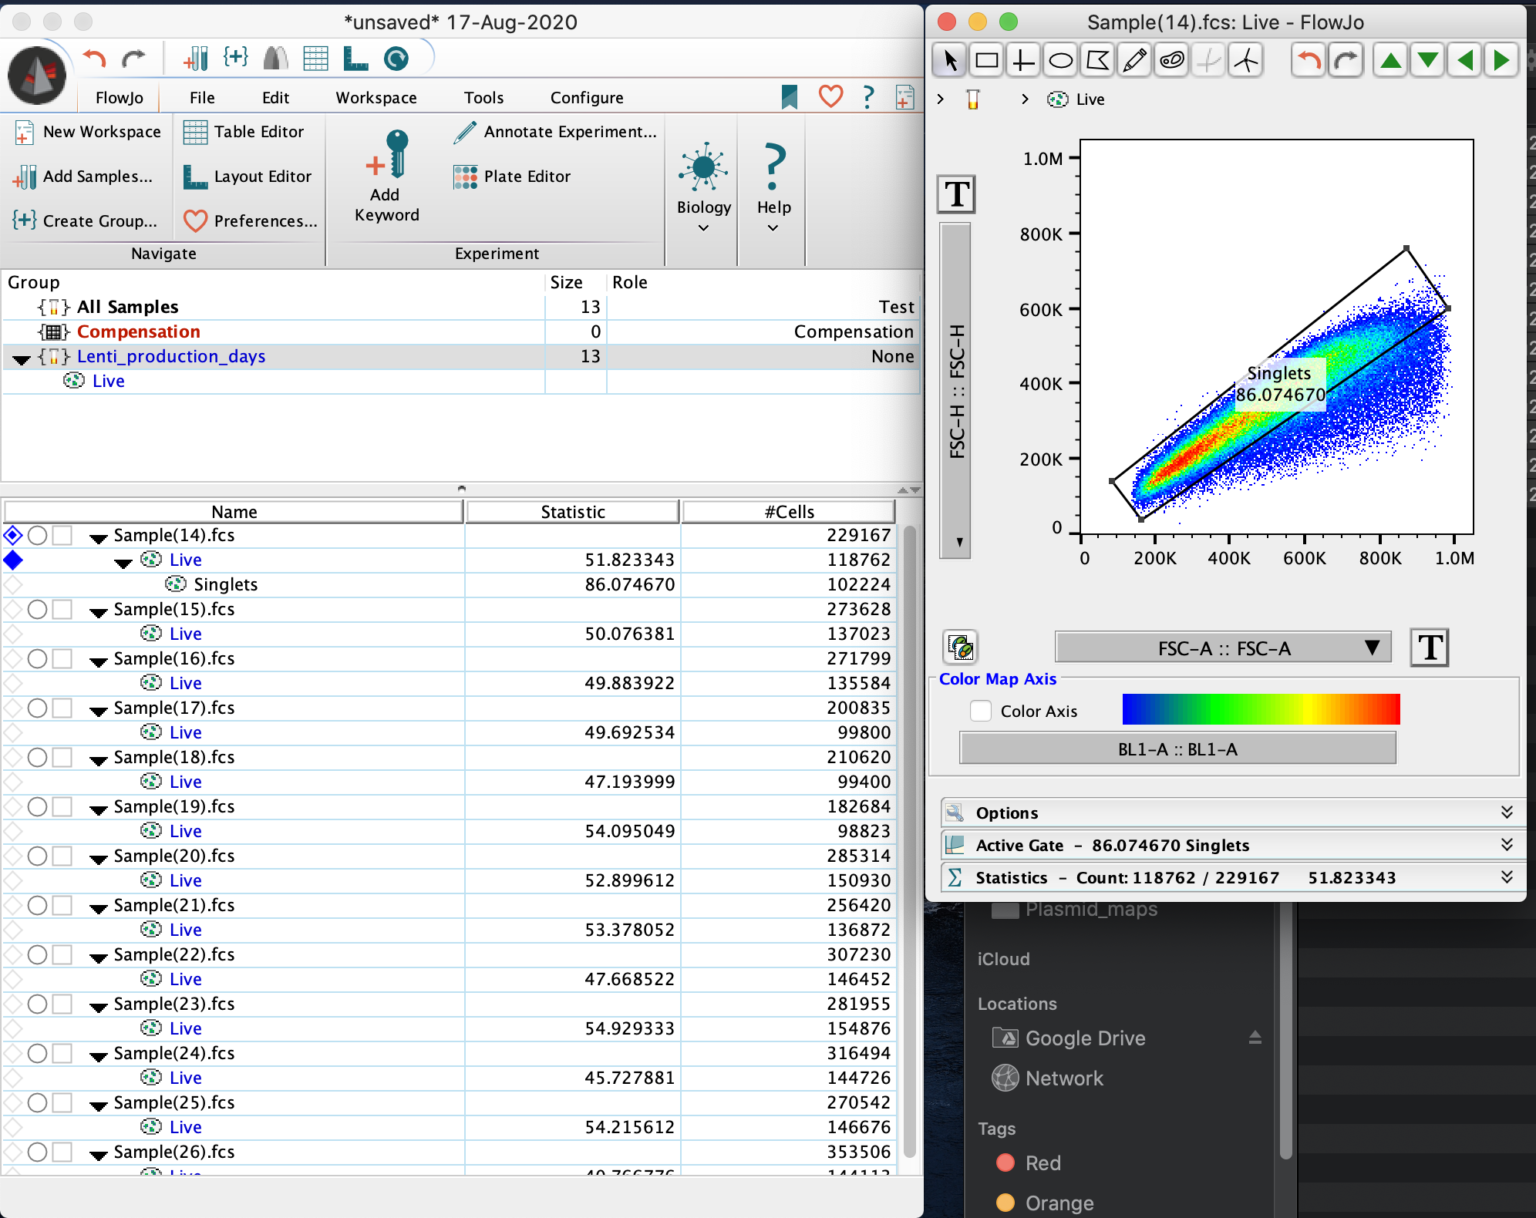Toggle the Color Axis checkbox
1536x1218 pixels.
tap(981, 711)
